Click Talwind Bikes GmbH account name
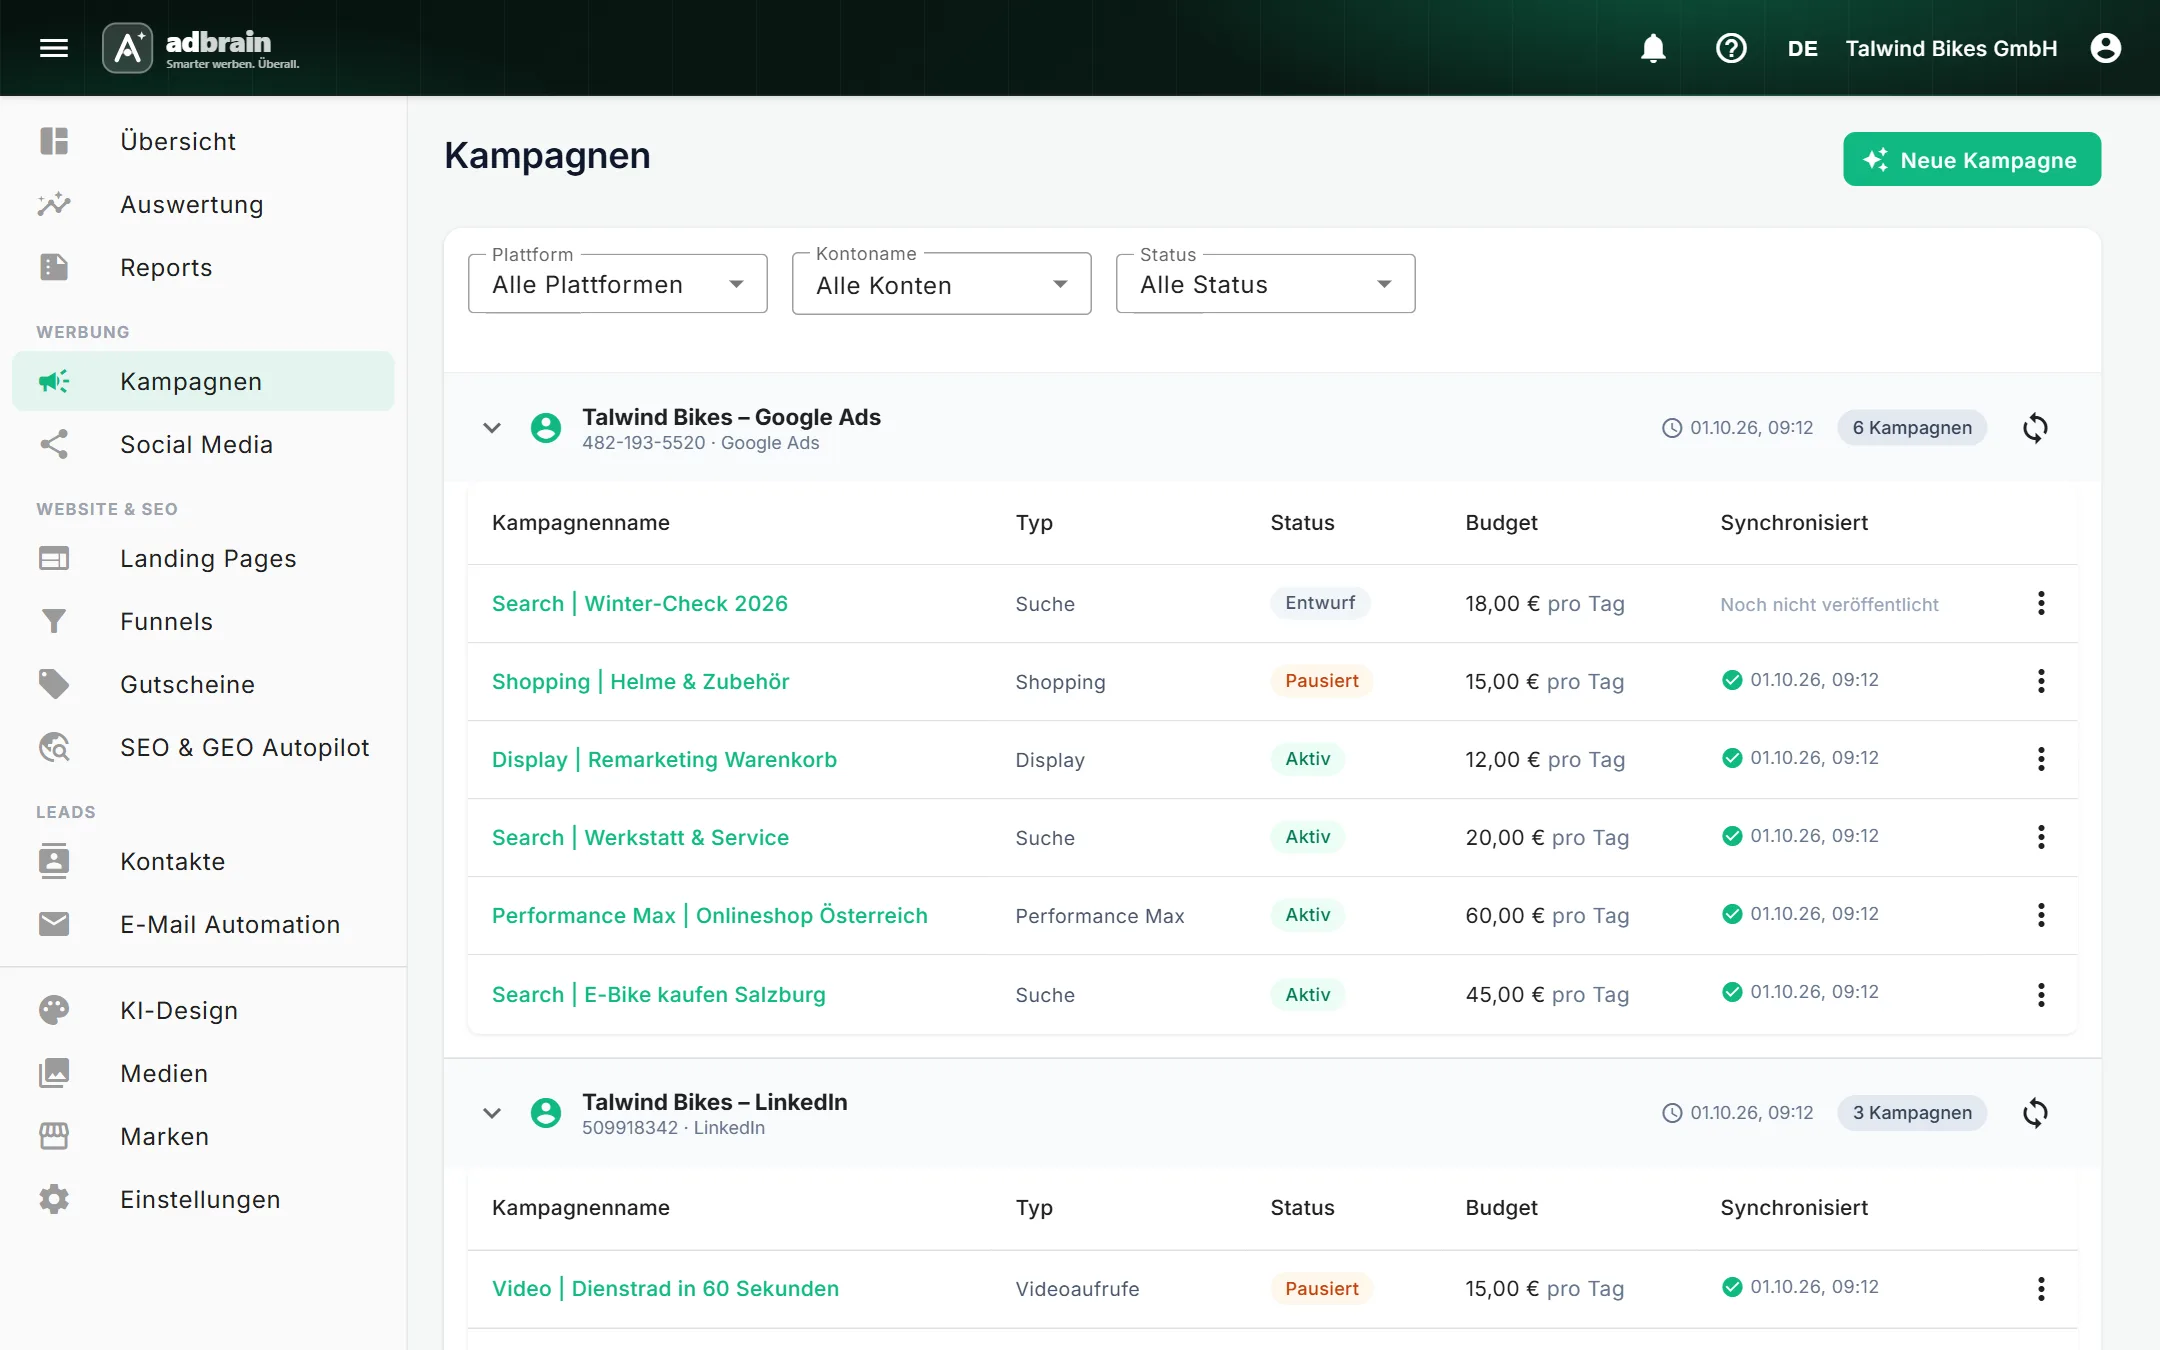The width and height of the screenshot is (2160, 1350). click(1951, 48)
